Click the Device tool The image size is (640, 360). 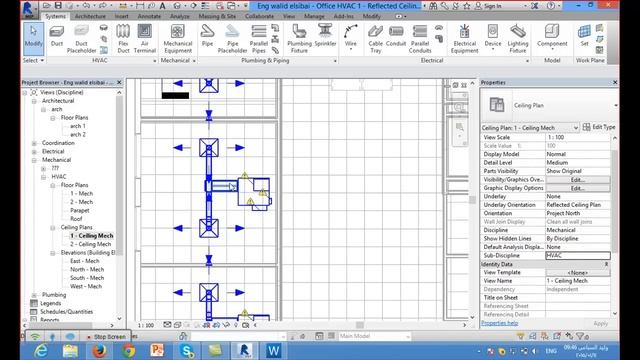[493, 37]
